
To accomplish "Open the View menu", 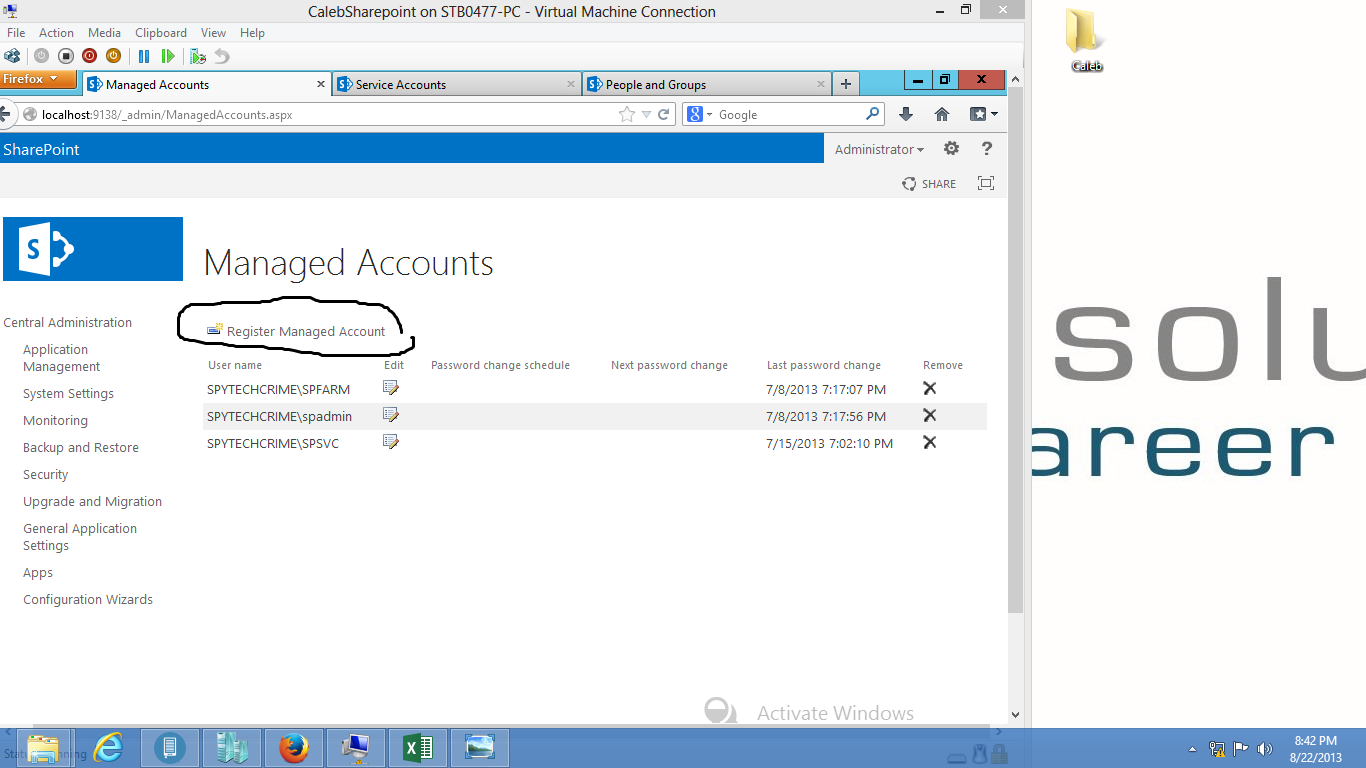I will [213, 33].
